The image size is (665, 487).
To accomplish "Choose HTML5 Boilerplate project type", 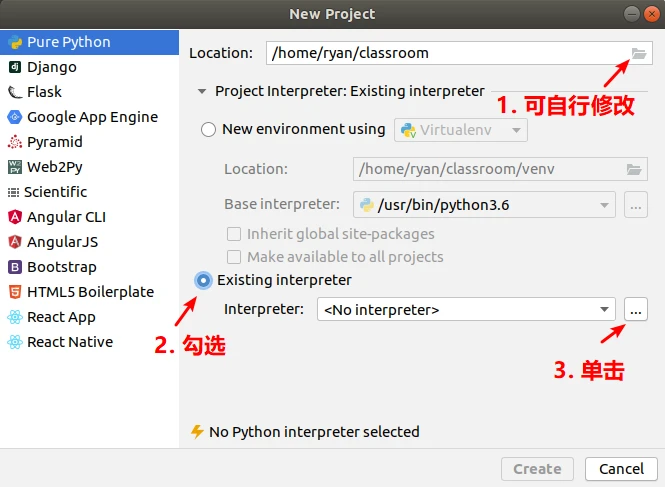I will point(89,292).
